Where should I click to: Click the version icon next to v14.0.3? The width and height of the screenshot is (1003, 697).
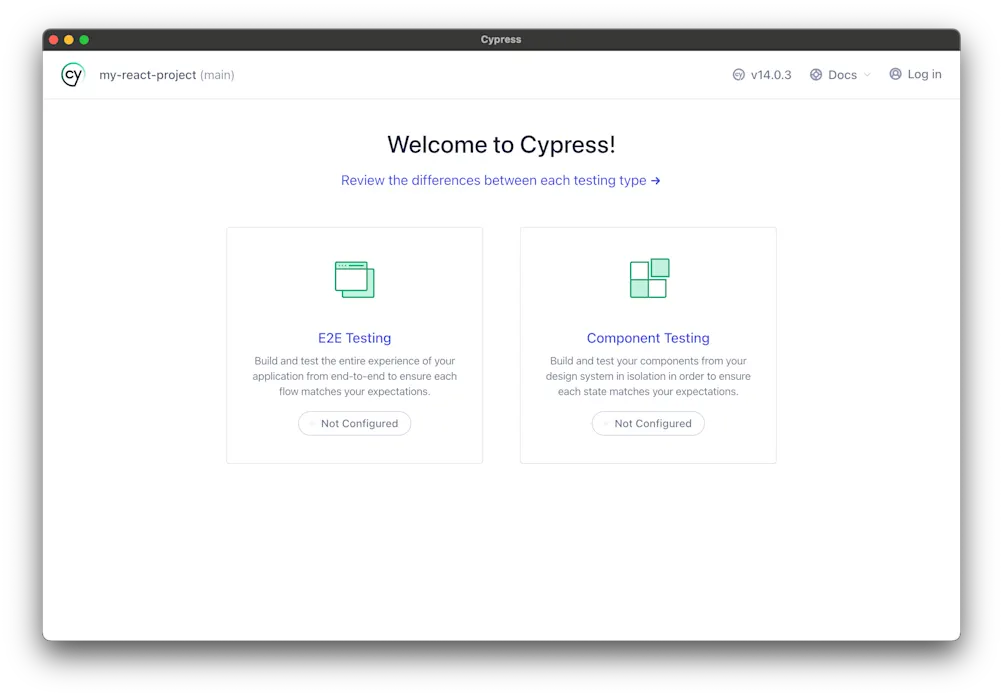pos(738,74)
